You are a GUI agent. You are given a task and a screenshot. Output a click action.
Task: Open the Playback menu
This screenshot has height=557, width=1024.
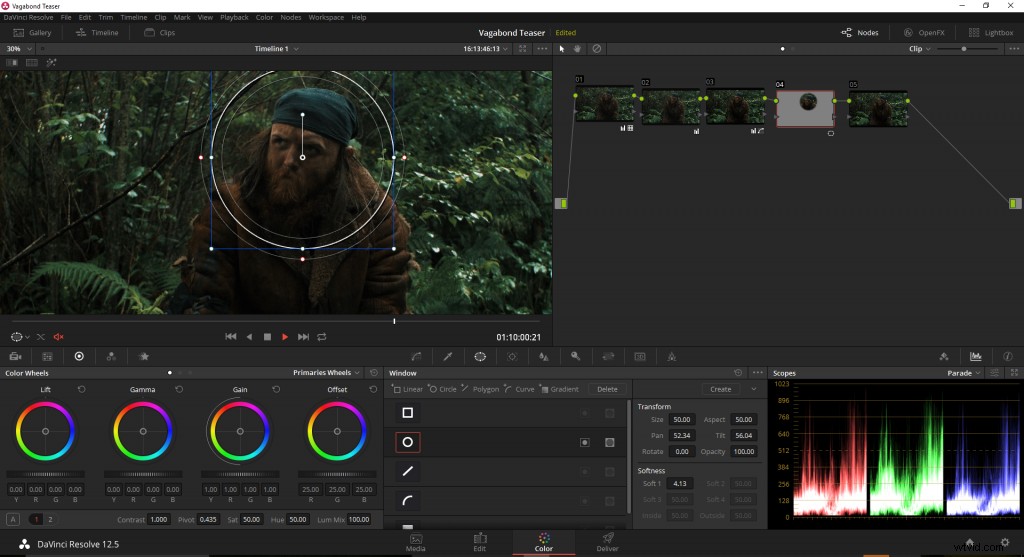coord(234,17)
